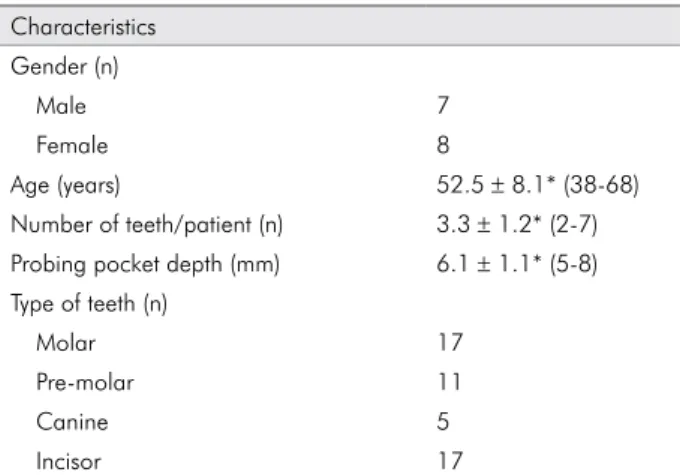Image resolution: width=680 pixels, height=475 pixels.
Task: Click the Male row label
Action: coord(61,106)
